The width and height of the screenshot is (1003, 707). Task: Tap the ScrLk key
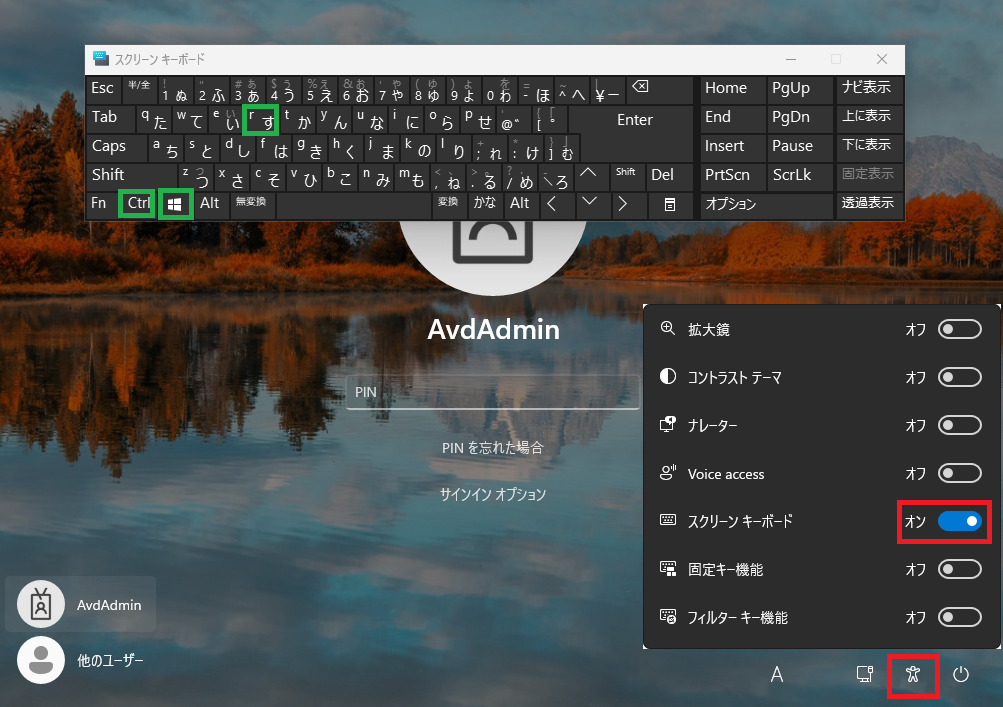tap(800, 175)
